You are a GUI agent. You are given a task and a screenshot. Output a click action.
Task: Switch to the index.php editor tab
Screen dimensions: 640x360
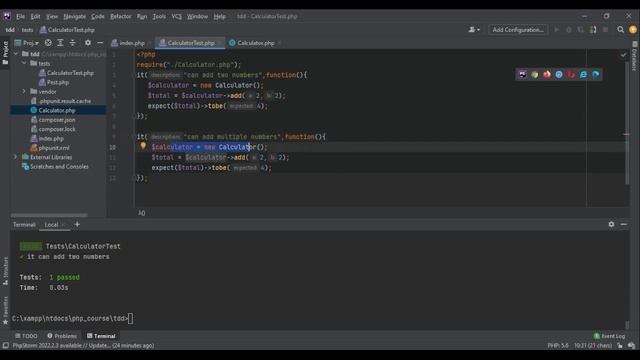131,43
